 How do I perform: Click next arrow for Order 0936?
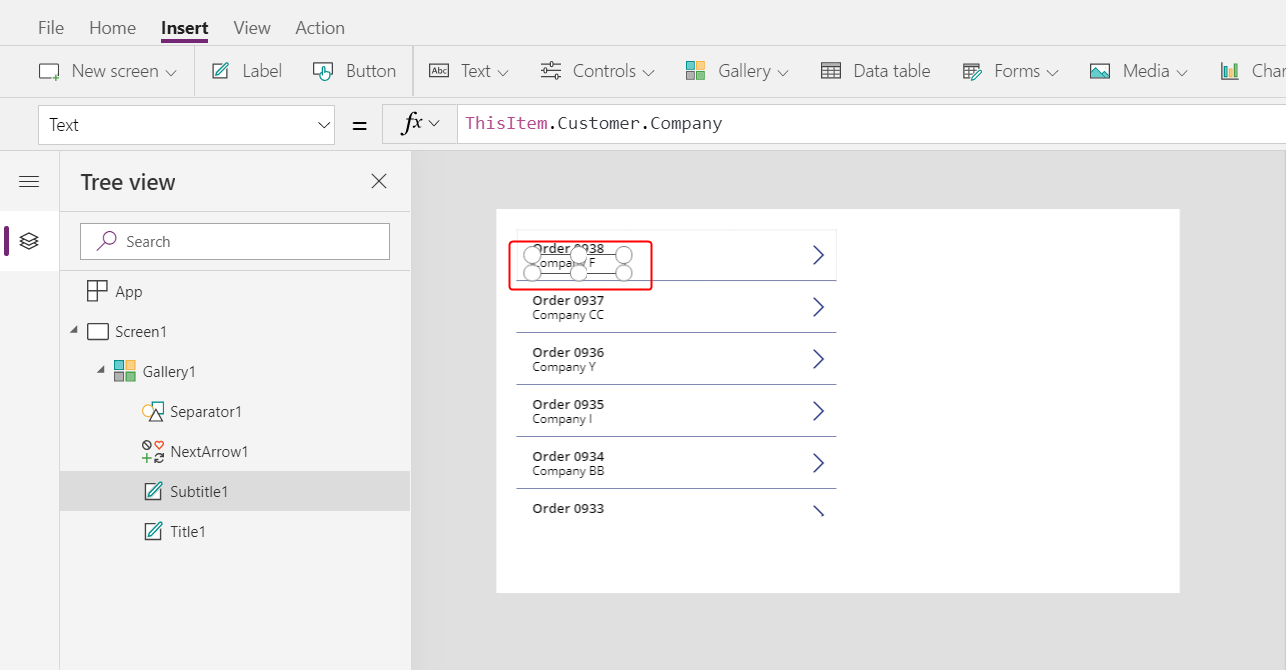[x=818, y=359]
